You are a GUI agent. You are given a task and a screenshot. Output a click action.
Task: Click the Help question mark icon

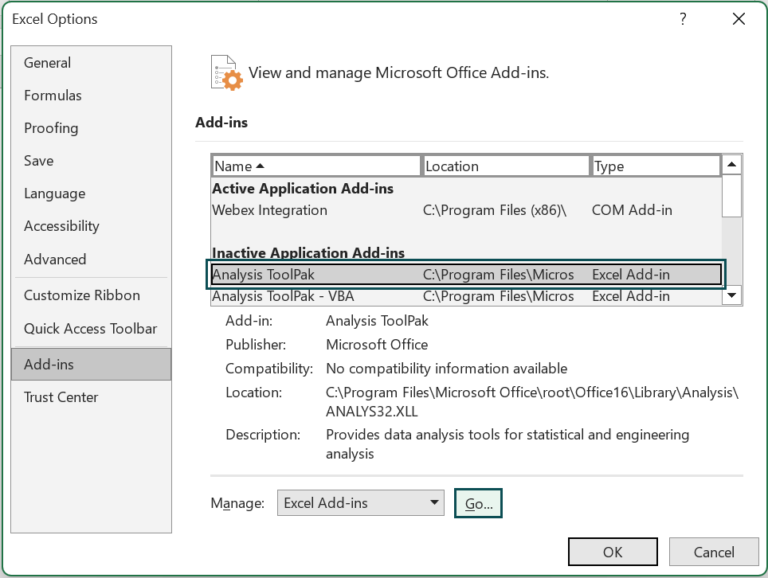pyautogui.click(x=683, y=19)
